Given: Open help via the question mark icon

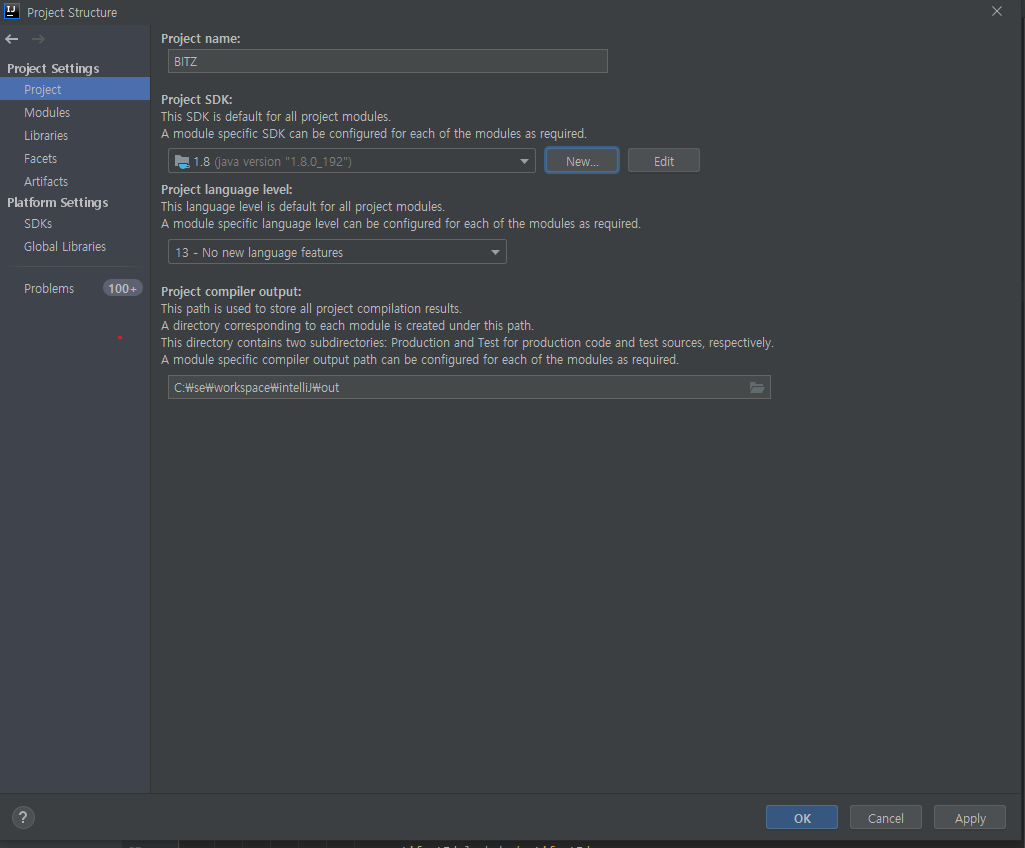Looking at the screenshot, I should [x=23, y=817].
